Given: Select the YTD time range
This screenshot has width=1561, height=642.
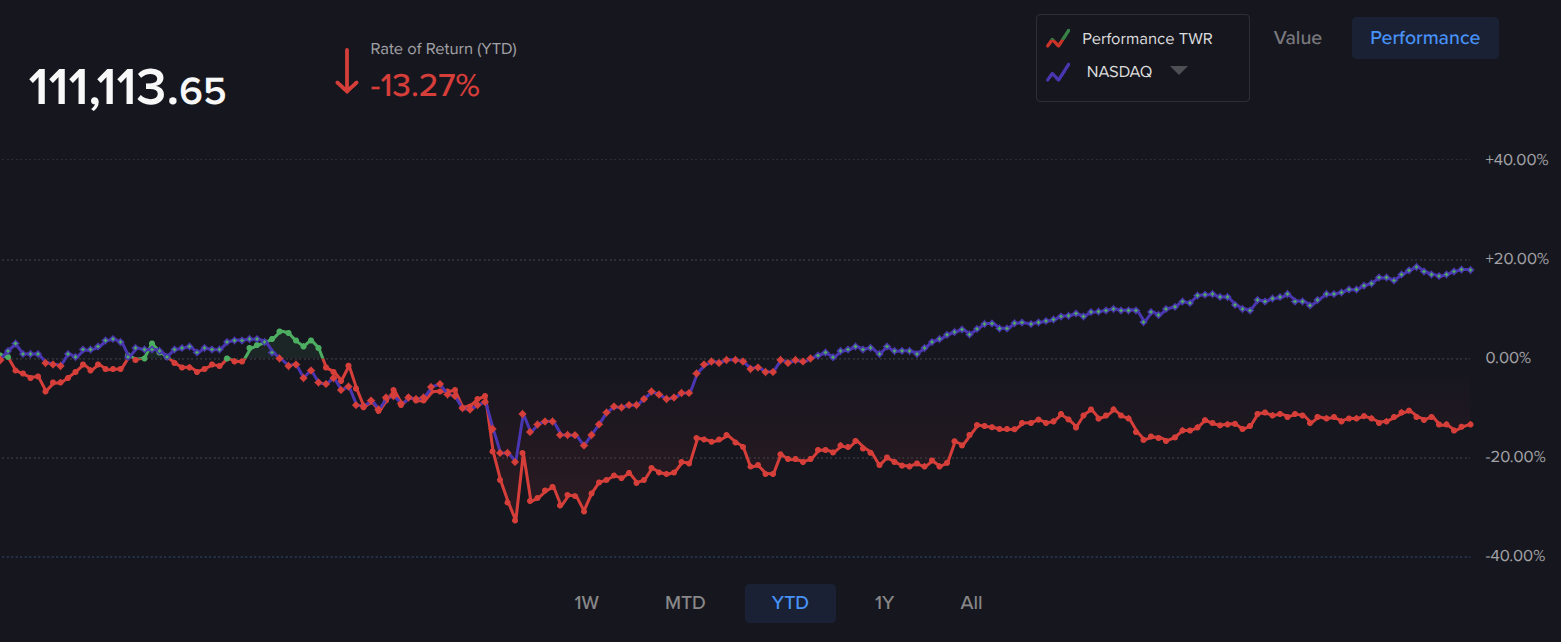Looking at the screenshot, I should pyautogui.click(x=789, y=603).
